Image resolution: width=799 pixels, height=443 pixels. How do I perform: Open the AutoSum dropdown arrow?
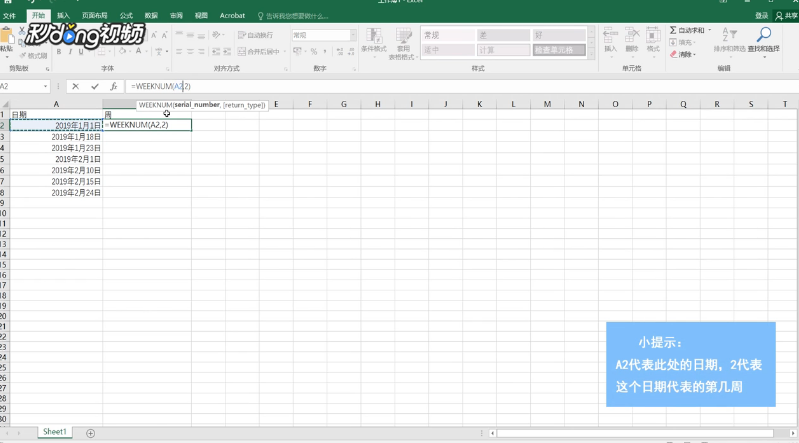pos(709,31)
